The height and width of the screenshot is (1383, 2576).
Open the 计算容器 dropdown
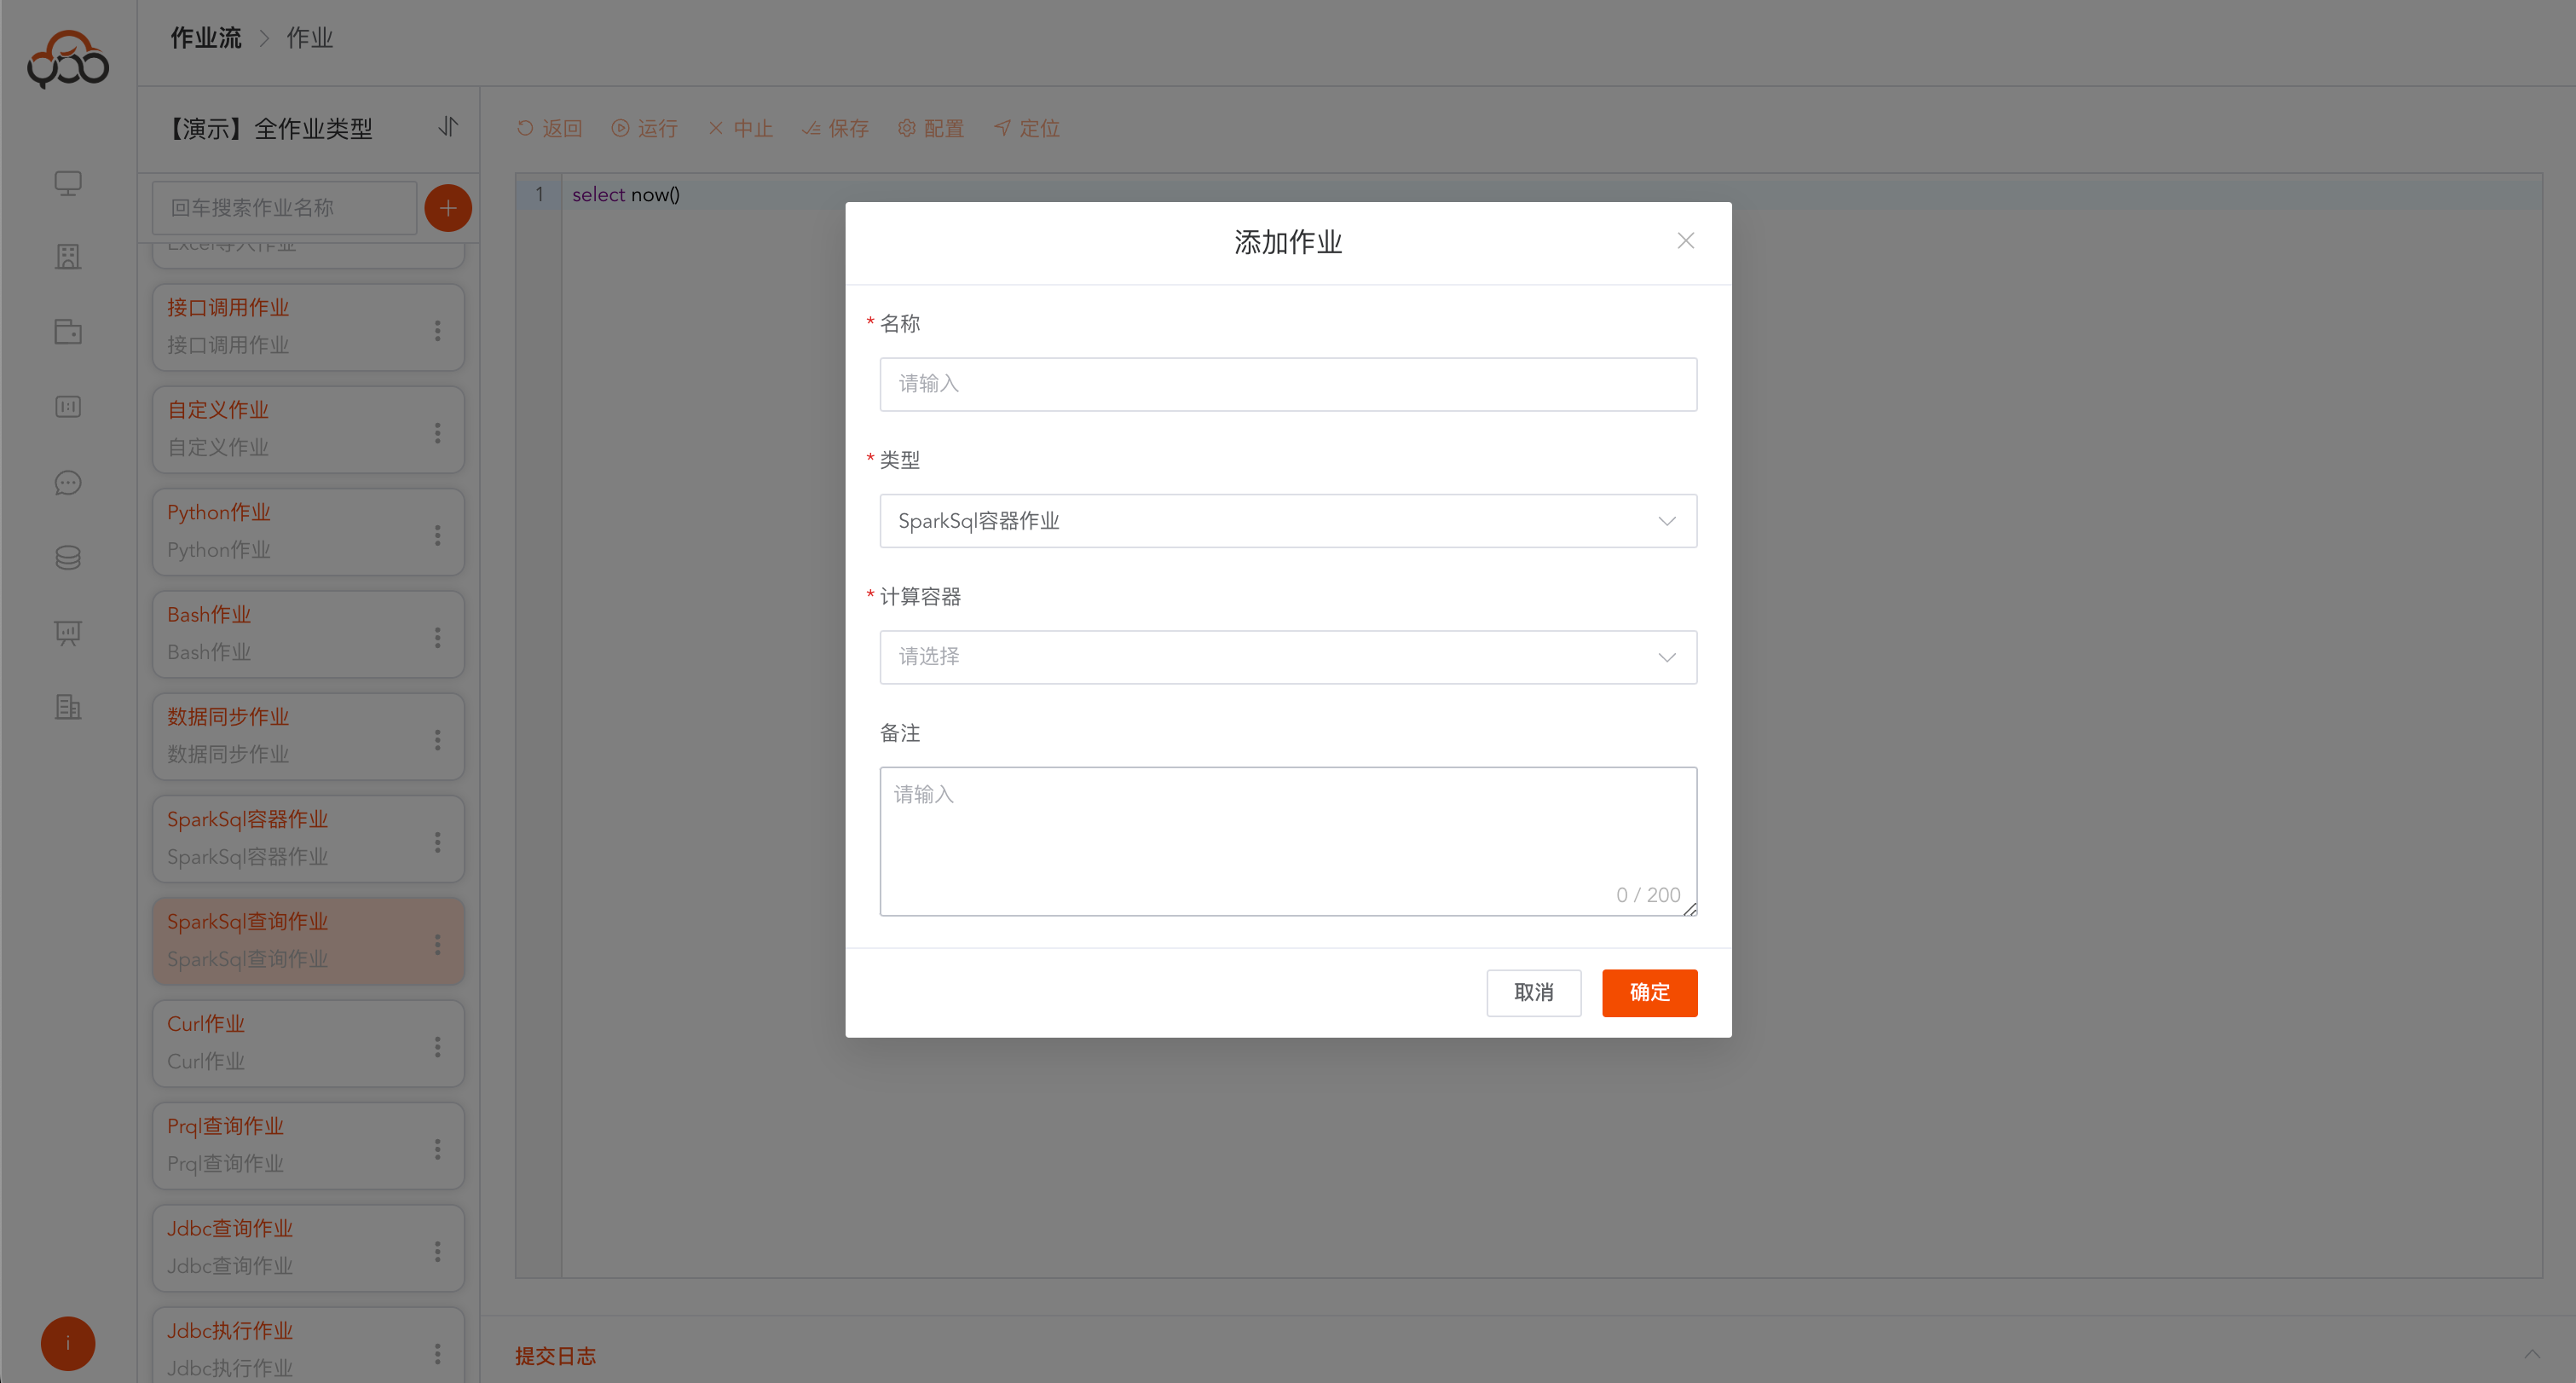tap(1287, 657)
